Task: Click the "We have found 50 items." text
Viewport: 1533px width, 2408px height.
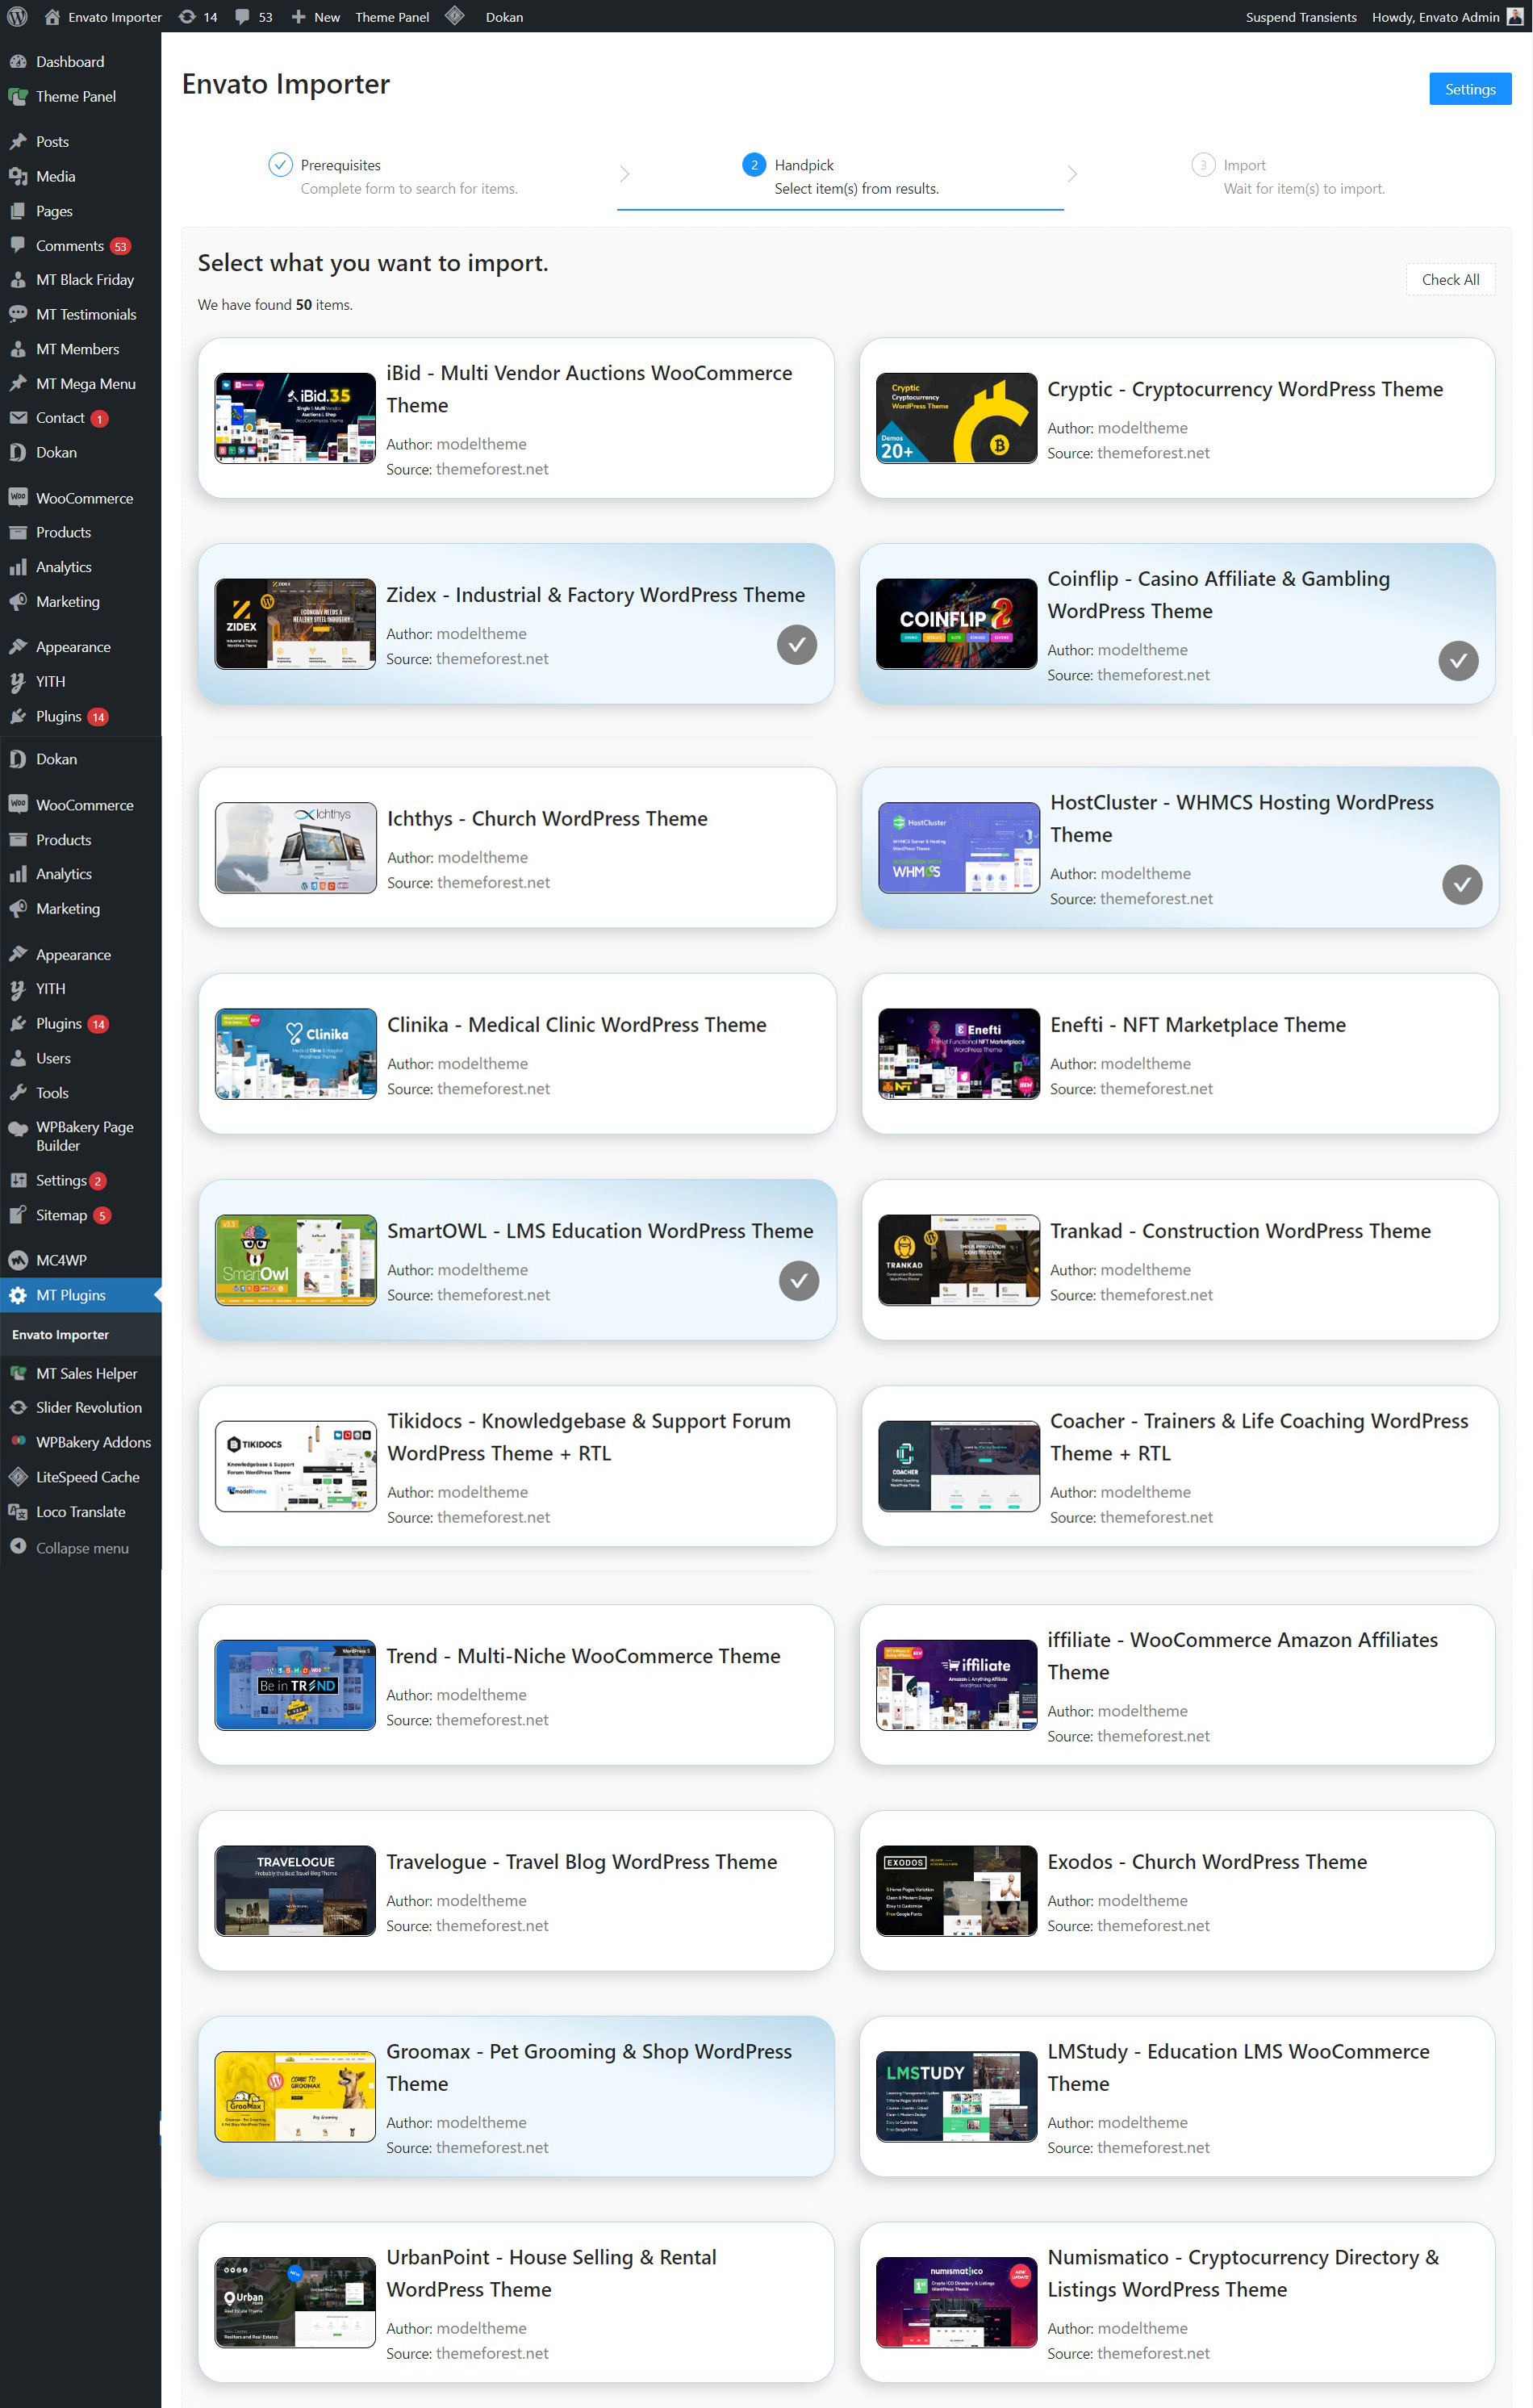Action: (x=275, y=305)
